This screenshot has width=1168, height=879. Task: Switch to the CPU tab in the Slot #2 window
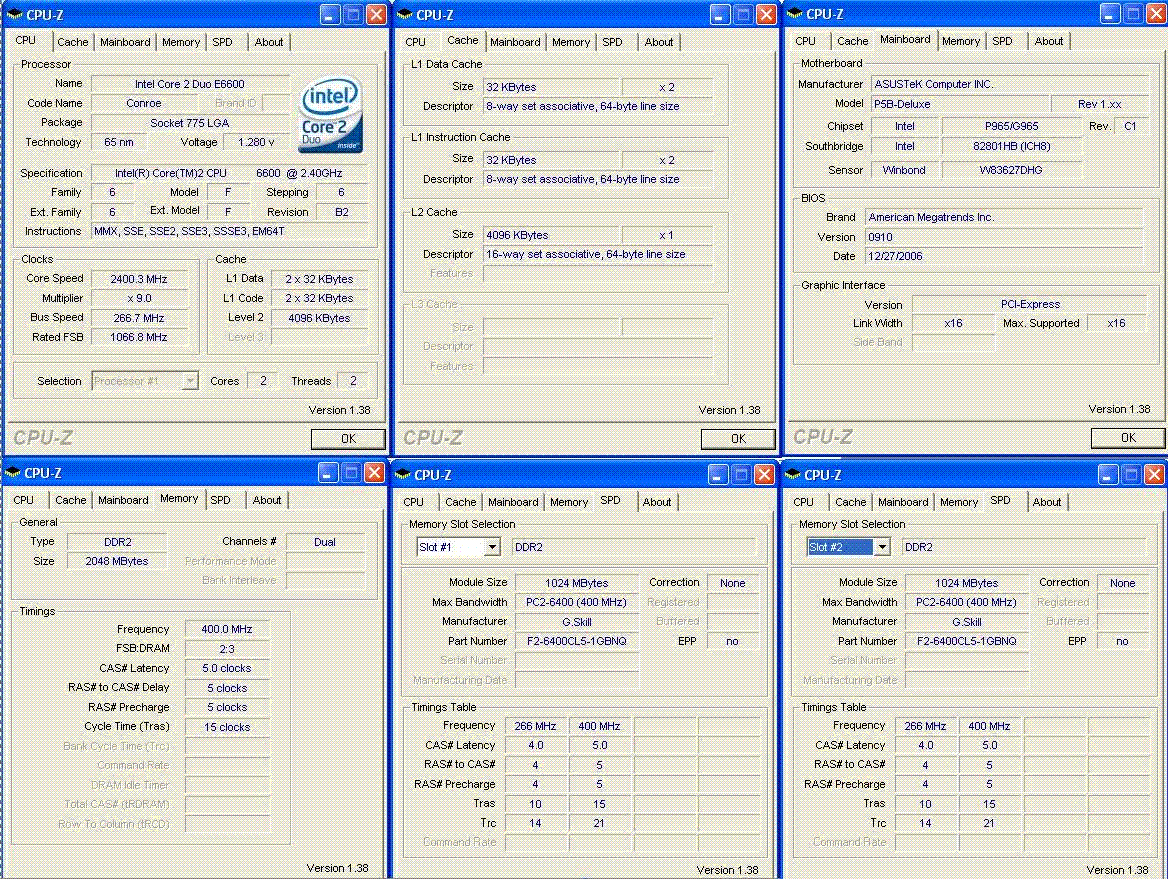(804, 503)
